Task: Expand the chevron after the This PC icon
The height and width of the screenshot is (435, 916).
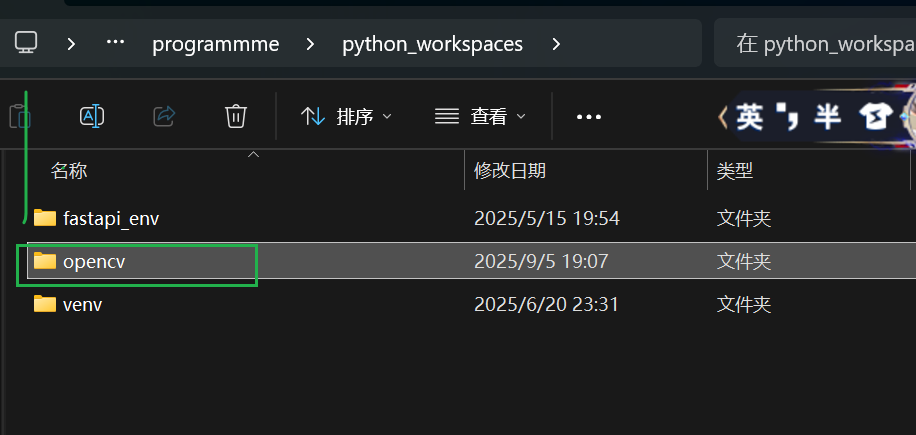Action: tap(71, 44)
